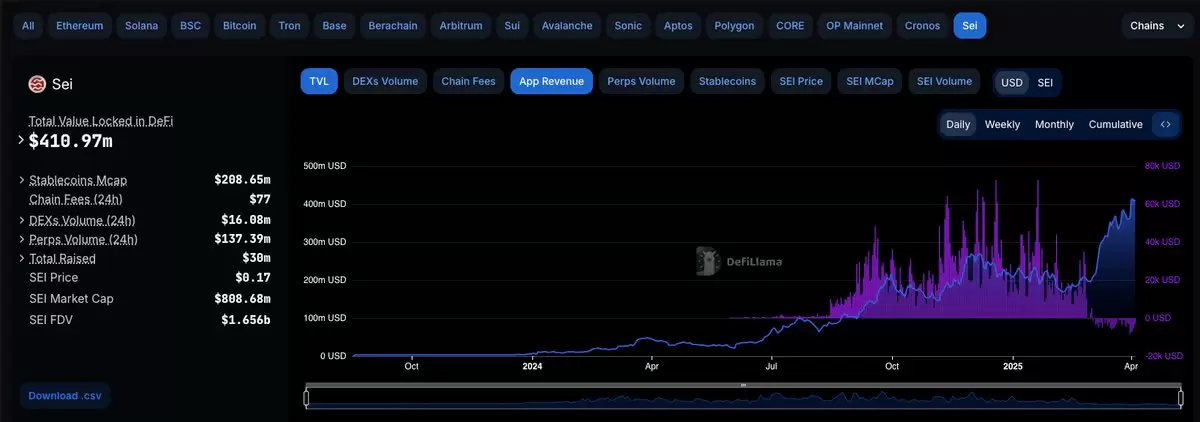Toggle the SEI Volume chart series

pos(944,81)
